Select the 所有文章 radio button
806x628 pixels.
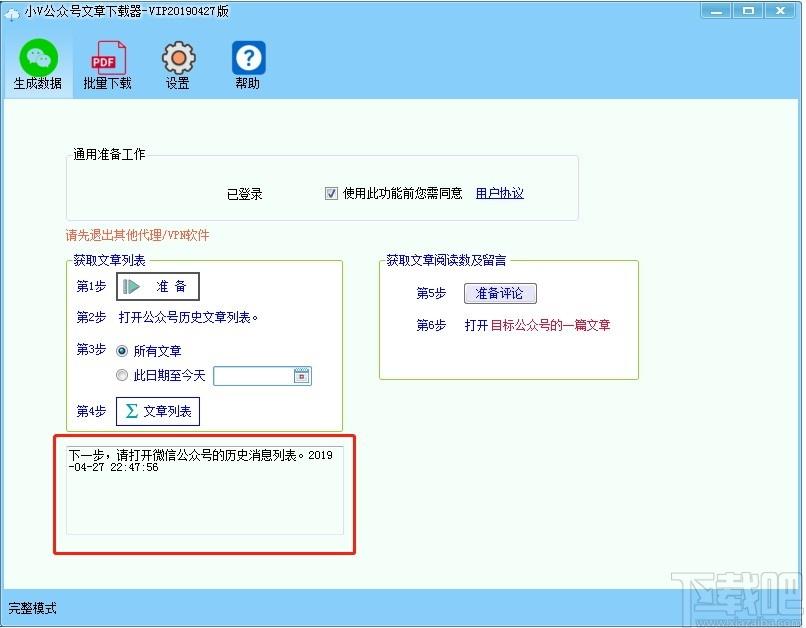[122, 352]
